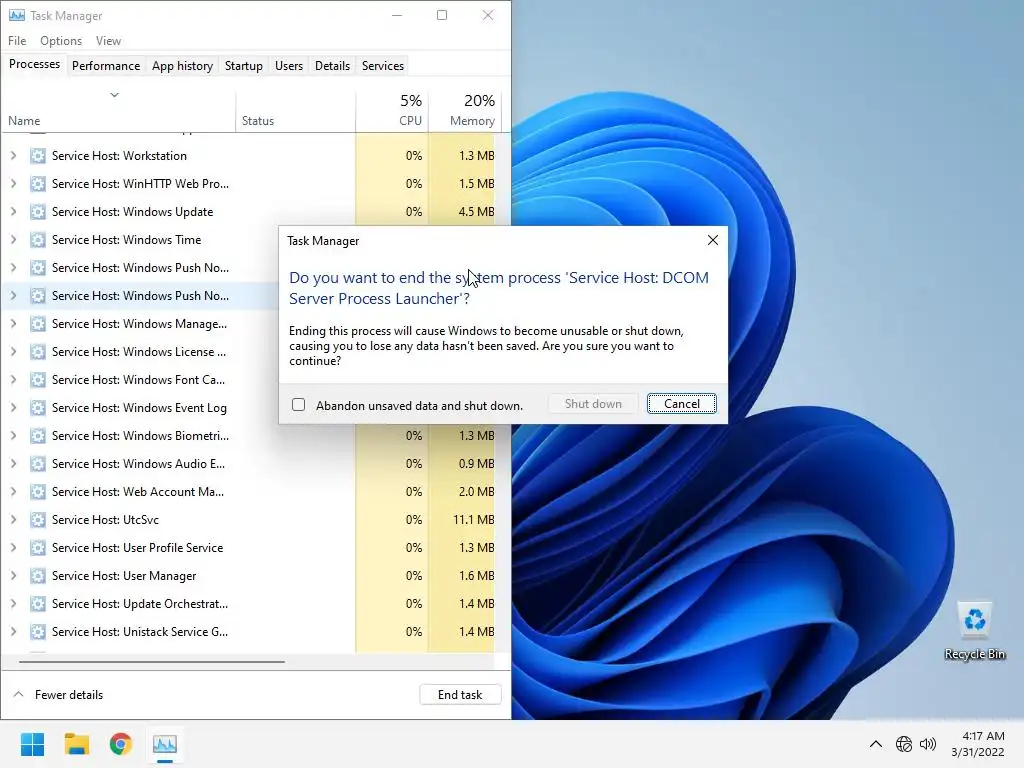Toggle the column collapse chevron above Name

(114, 95)
